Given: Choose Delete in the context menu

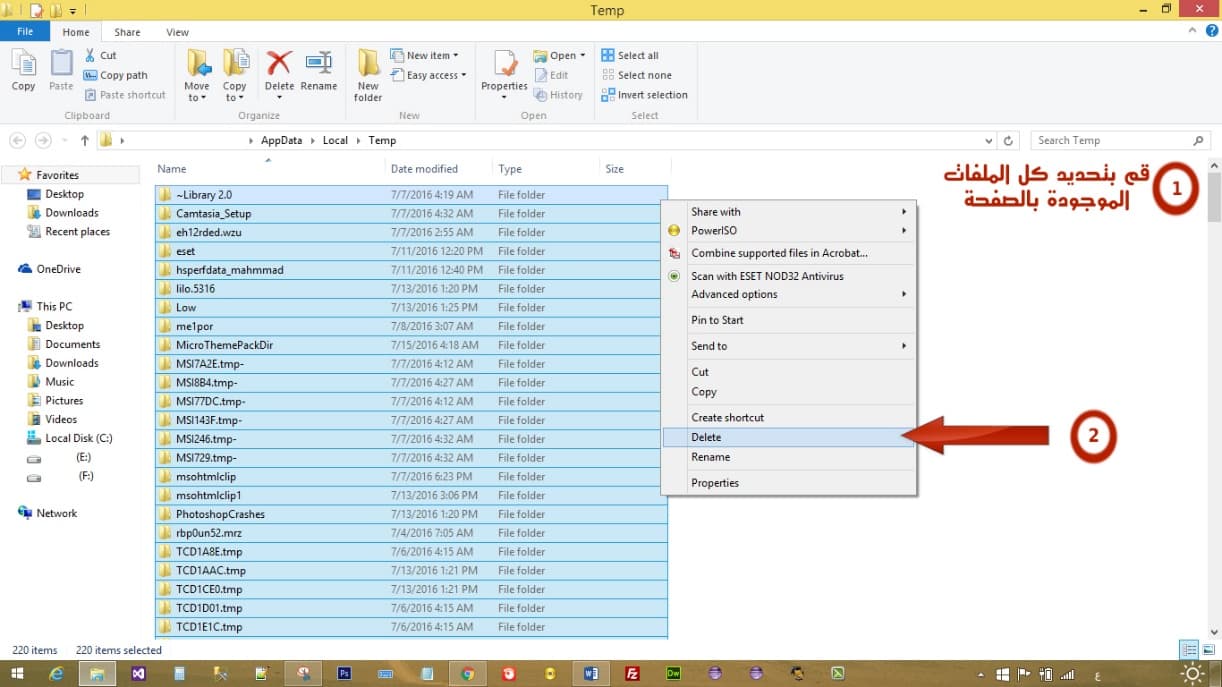Looking at the screenshot, I should pos(706,437).
